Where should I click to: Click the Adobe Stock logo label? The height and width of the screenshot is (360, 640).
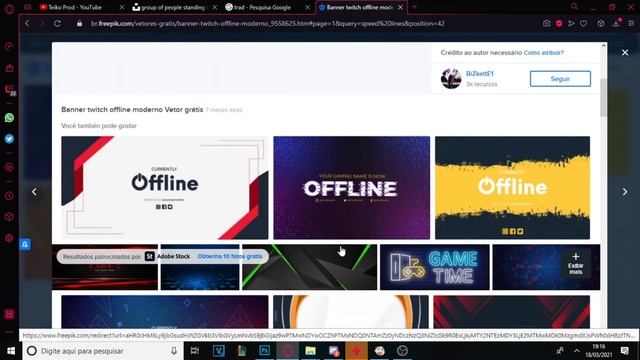point(168,256)
